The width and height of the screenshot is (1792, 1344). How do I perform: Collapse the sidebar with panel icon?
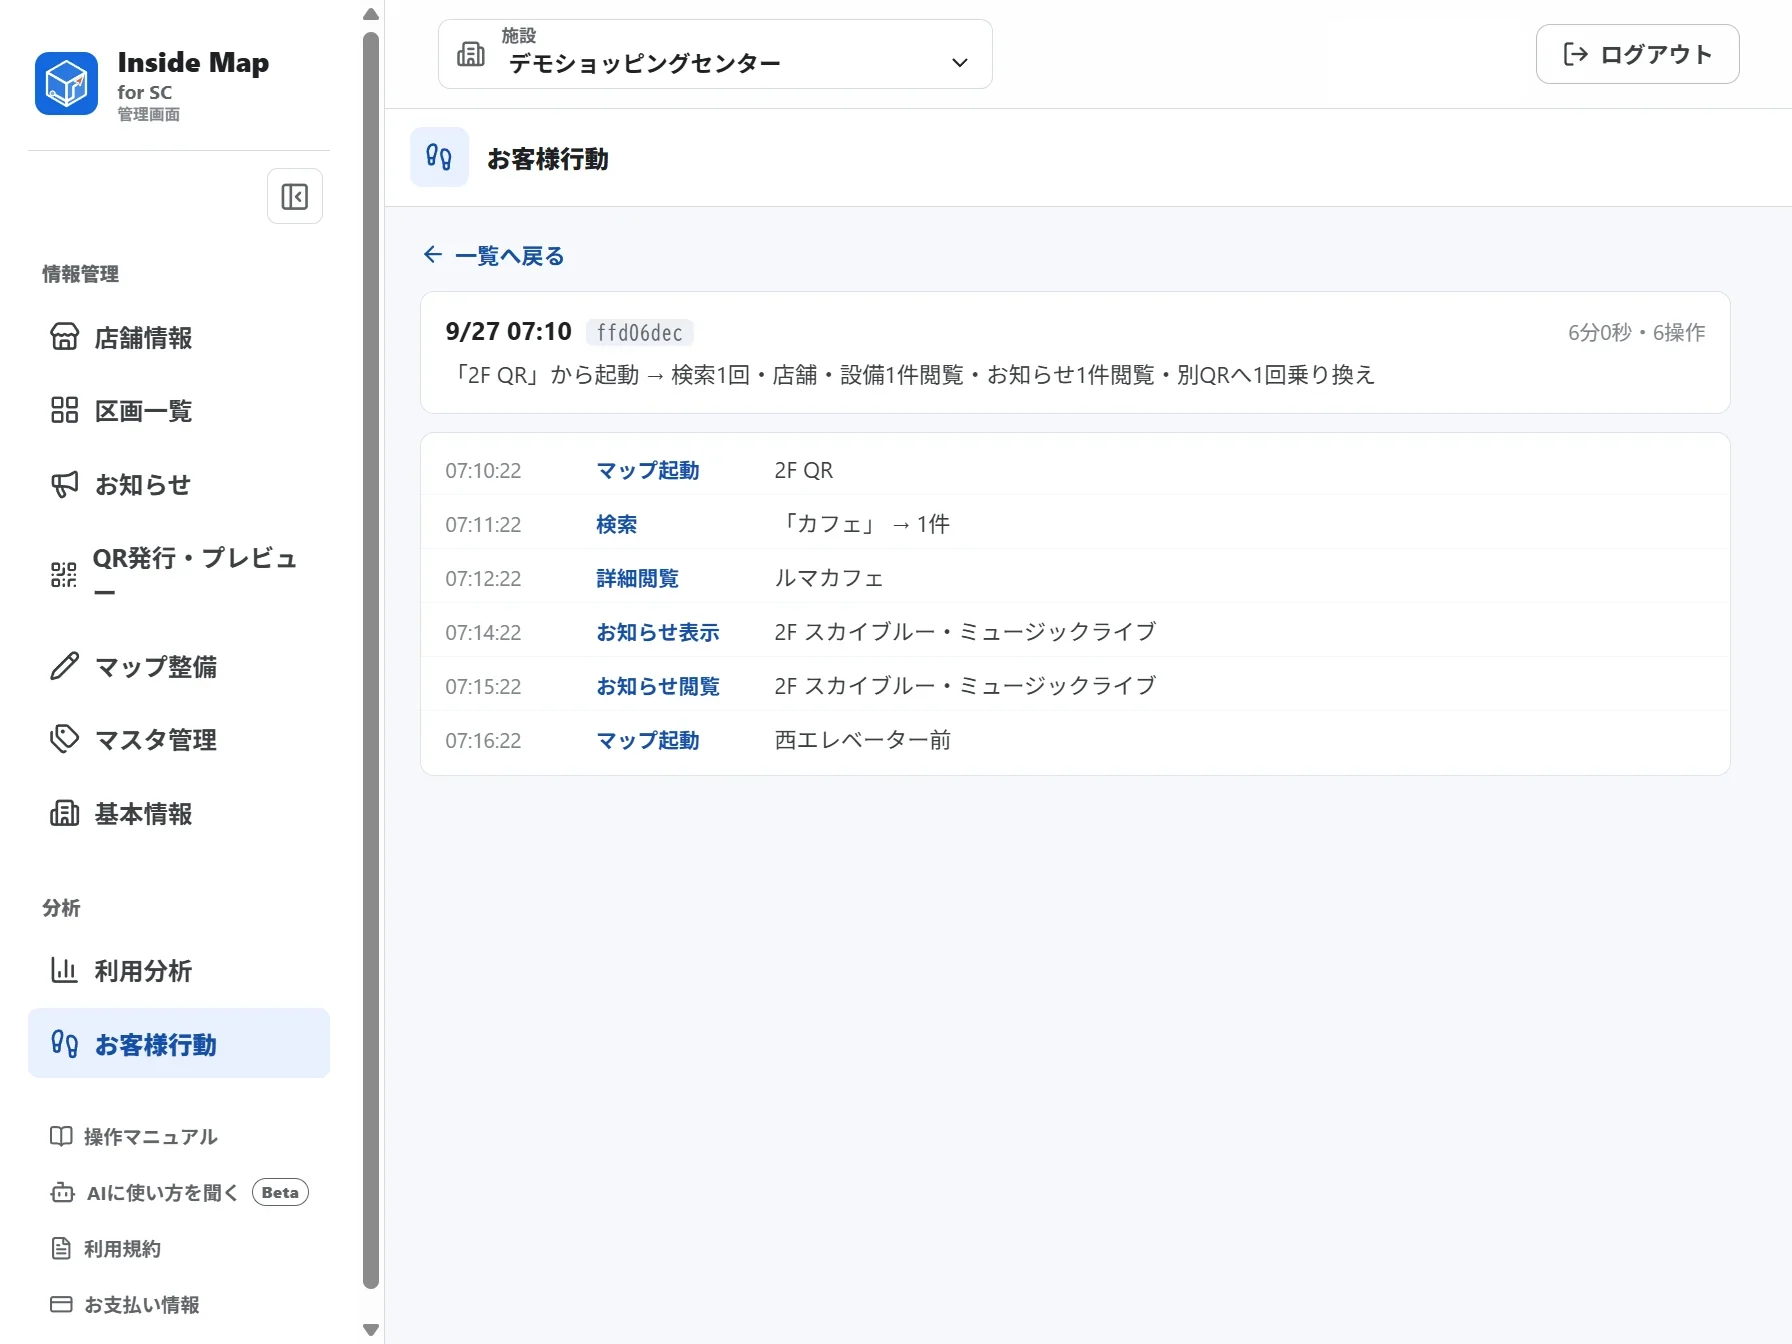pyautogui.click(x=295, y=196)
